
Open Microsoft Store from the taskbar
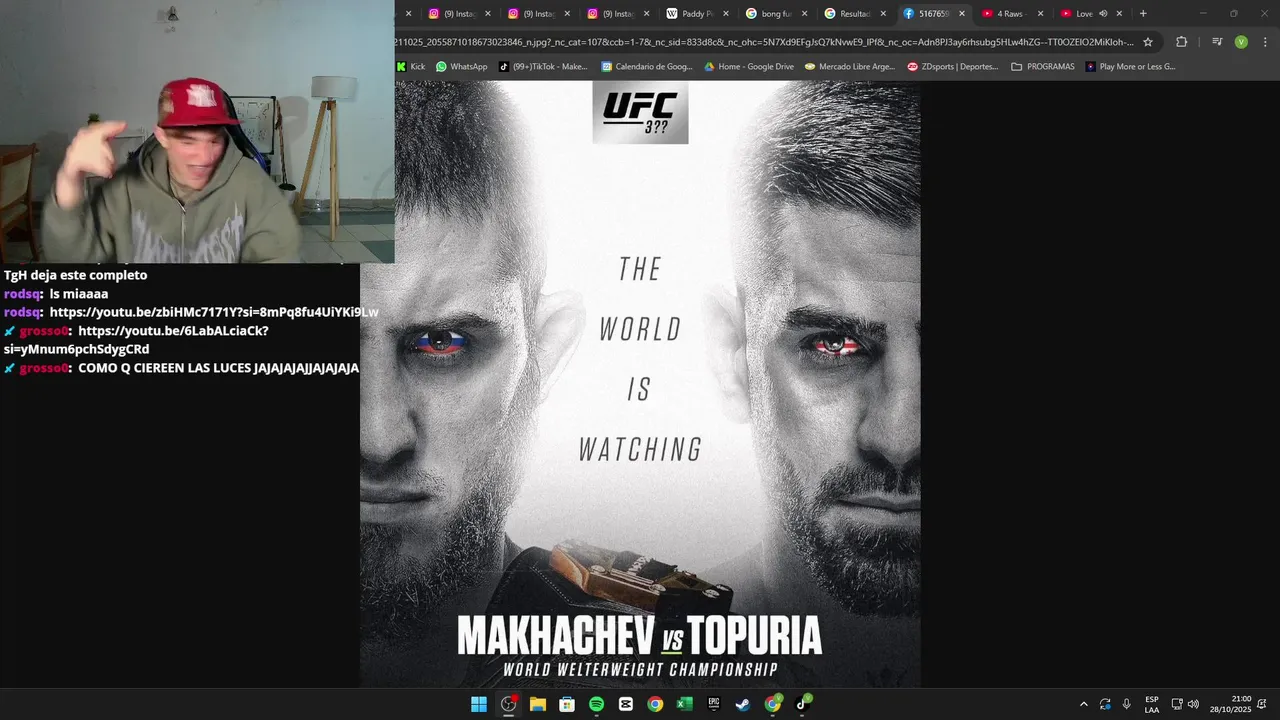pos(567,704)
